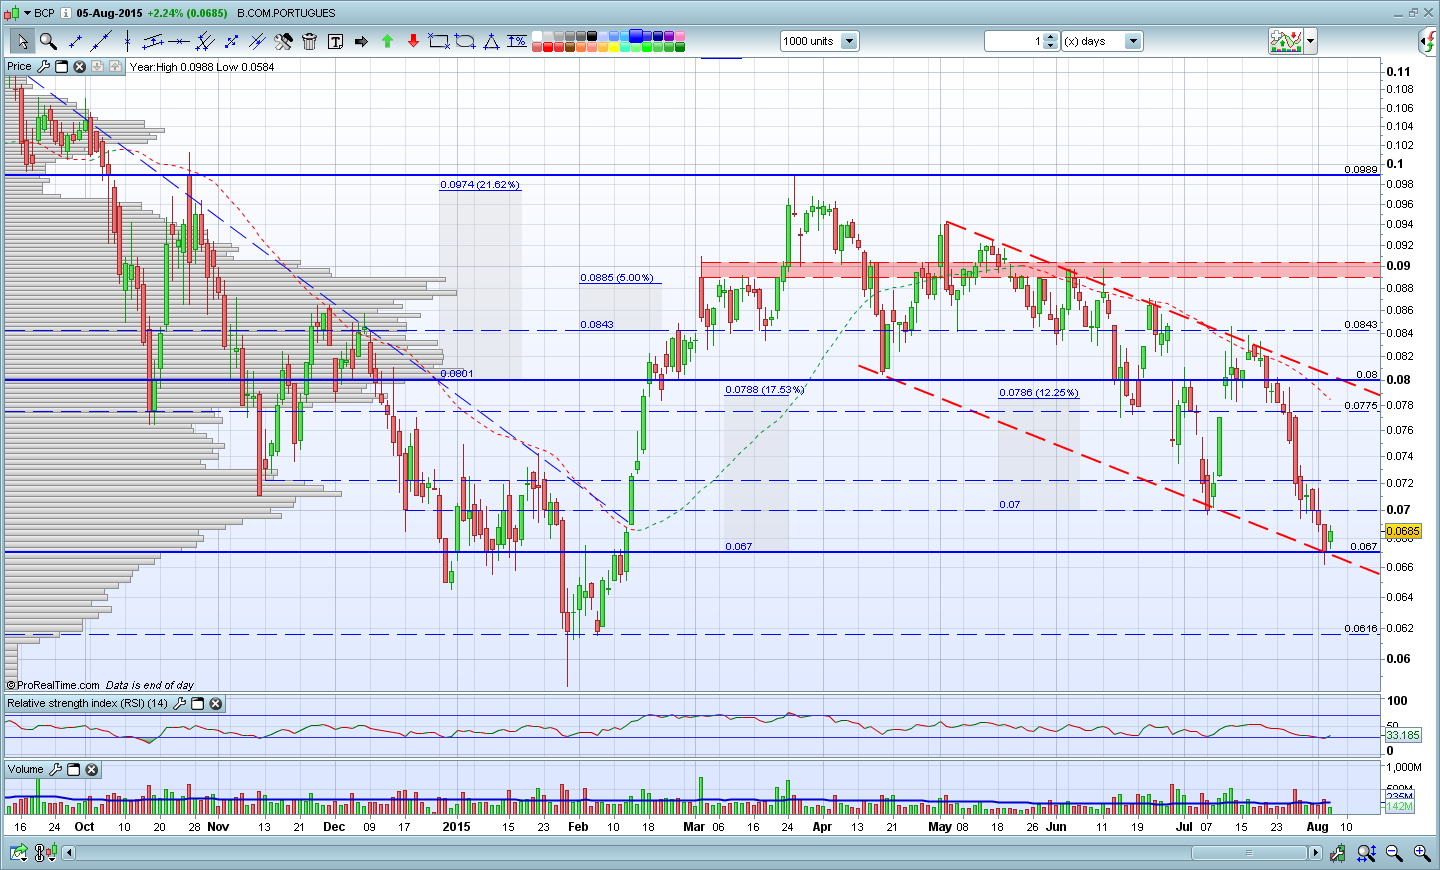This screenshot has height=870, width=1440.
Task: Select the horizontal line drawing tool
Action: pyautogui.click(x=179, y=41)
